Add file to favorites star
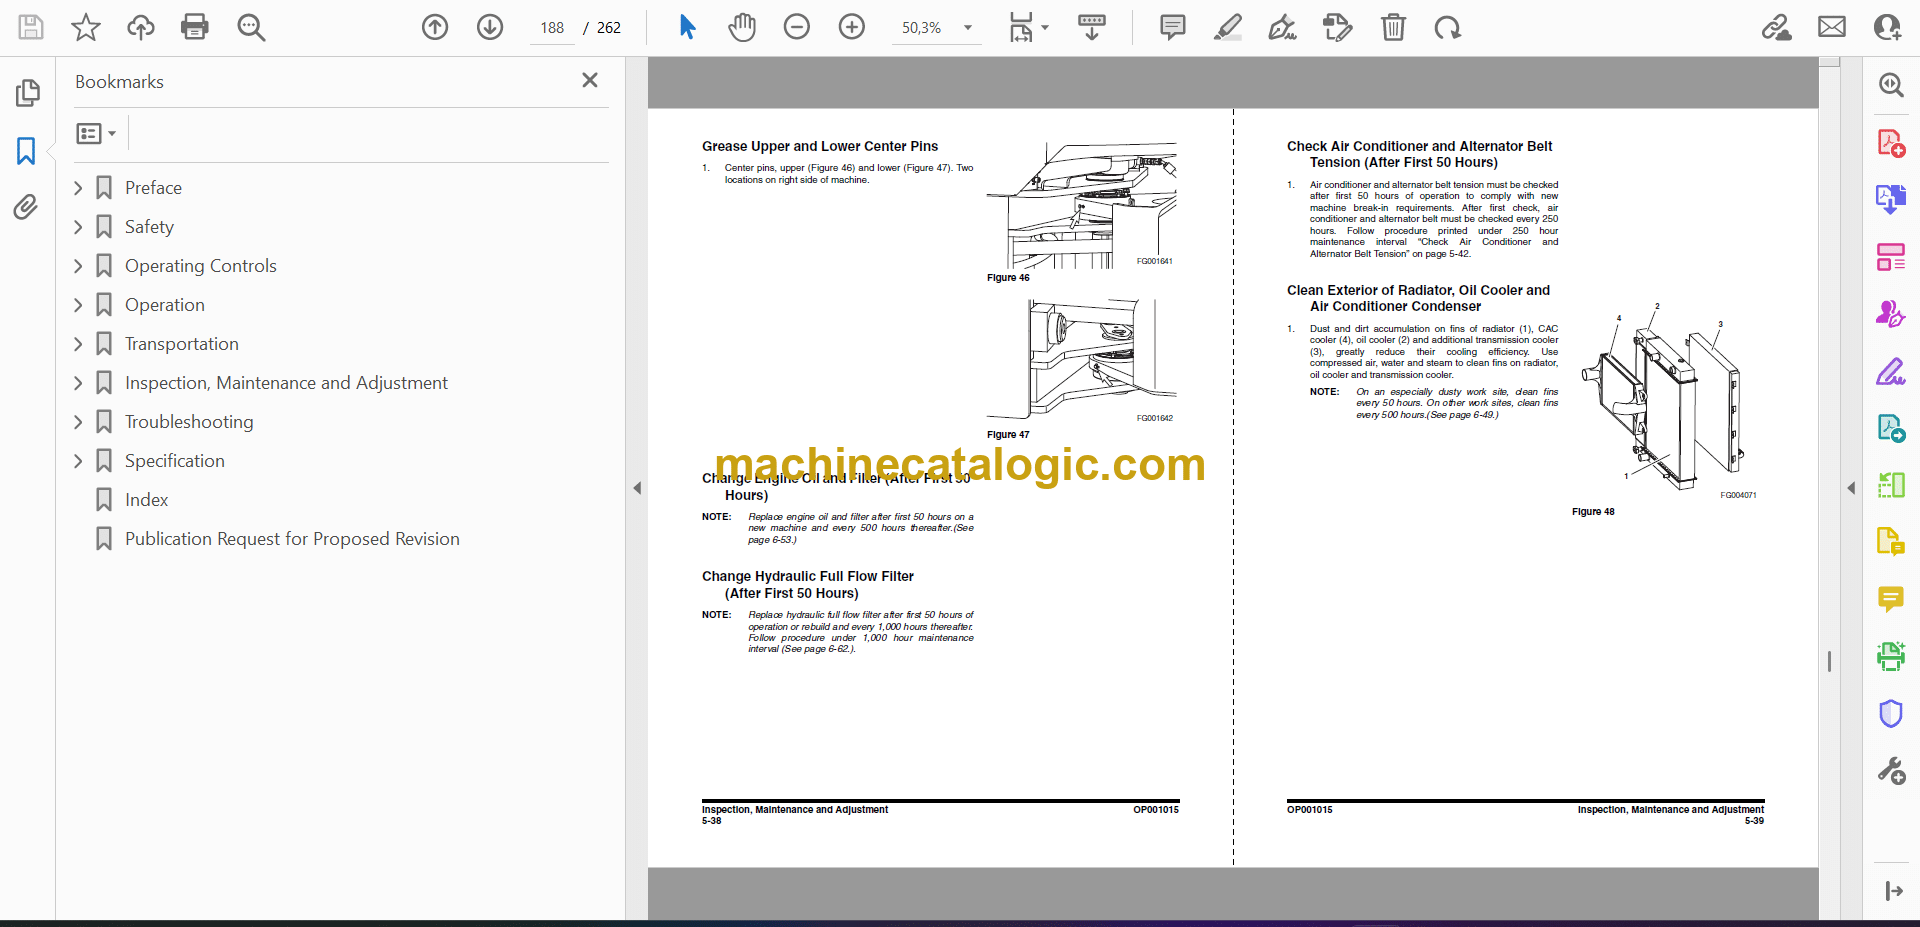The width and height of the screenshot is (1920, 927). coord(86,27)
